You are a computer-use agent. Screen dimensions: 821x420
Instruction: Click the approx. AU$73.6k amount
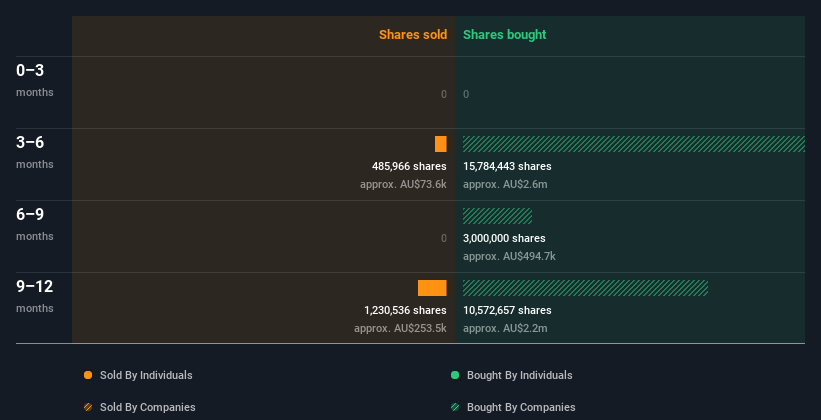(x=403, y=184)
